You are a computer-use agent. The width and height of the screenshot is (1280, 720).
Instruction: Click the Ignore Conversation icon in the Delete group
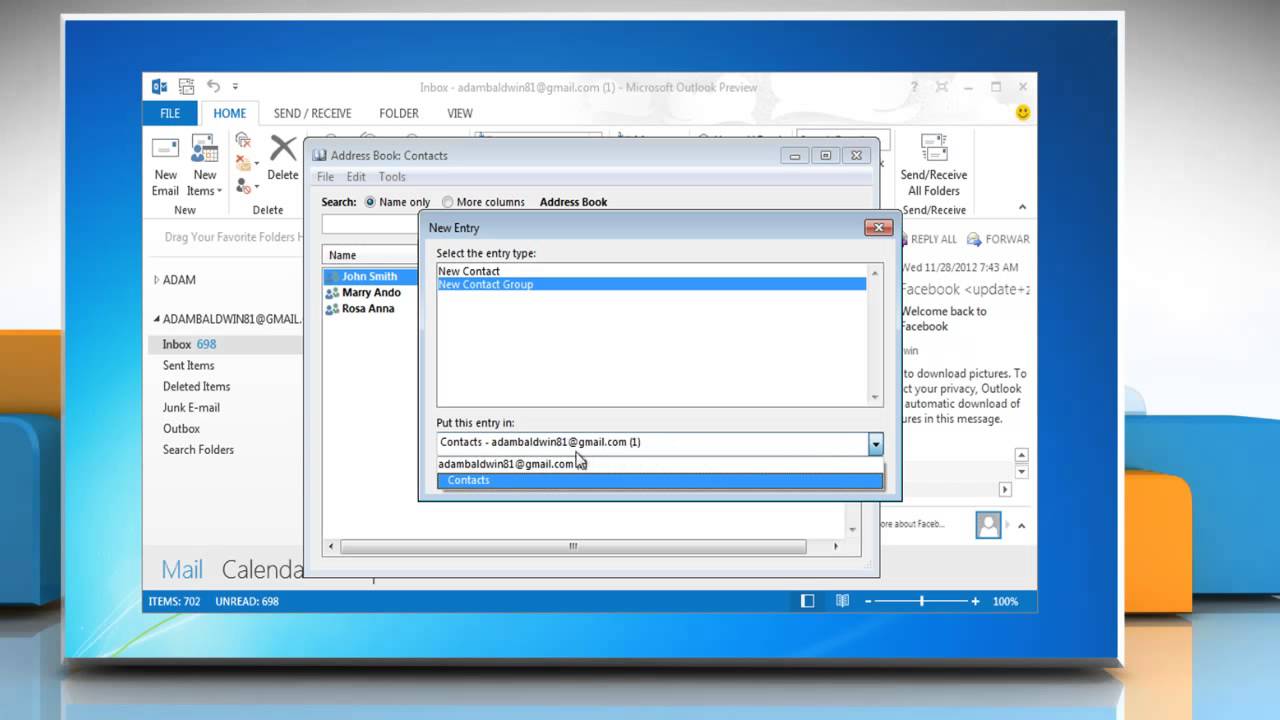tap(243, 141)
